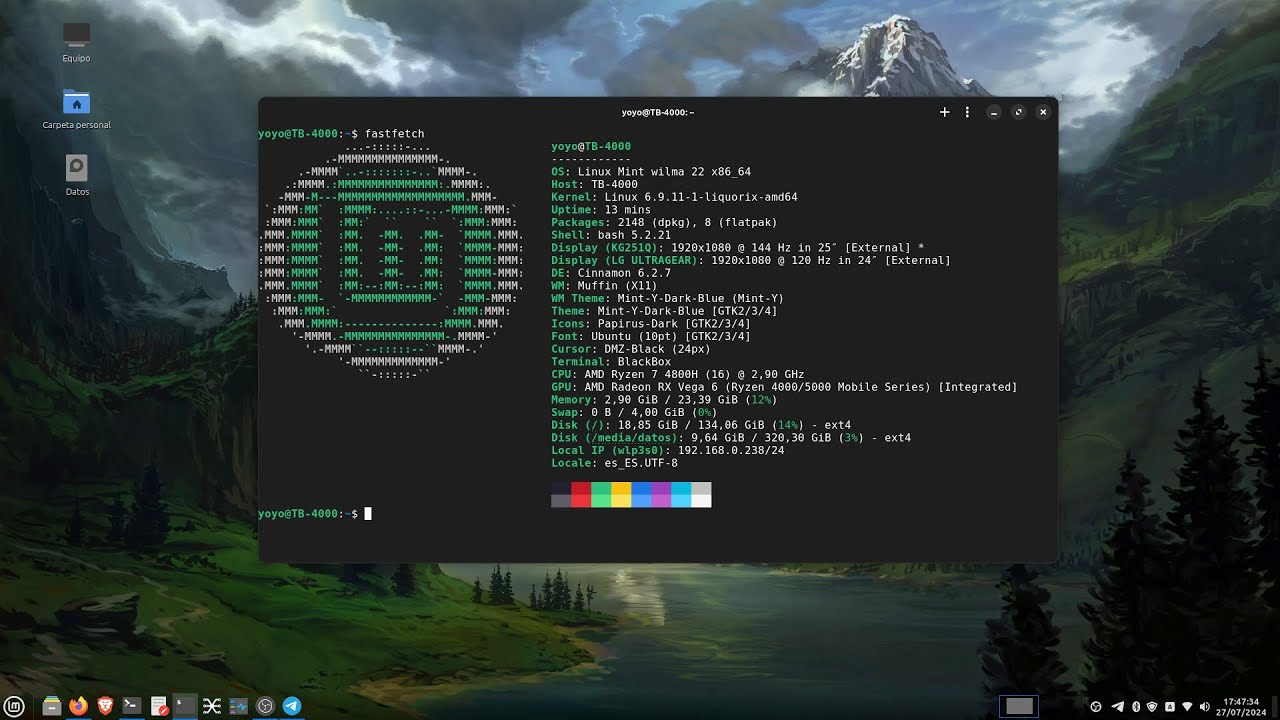Image resolution: width=1280 pixels, height=720 pixels.
Task: Click the 'Display (LG ULTRAGEAR)' line
Action: point(751,260)
